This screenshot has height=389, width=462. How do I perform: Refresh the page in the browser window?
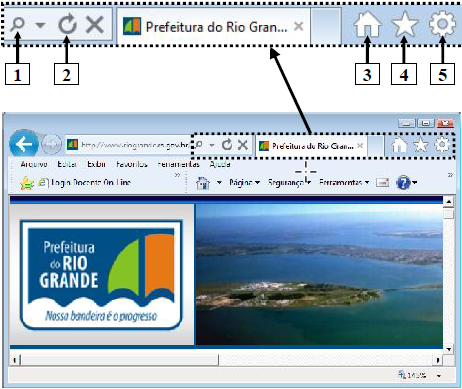coord(227,145)
